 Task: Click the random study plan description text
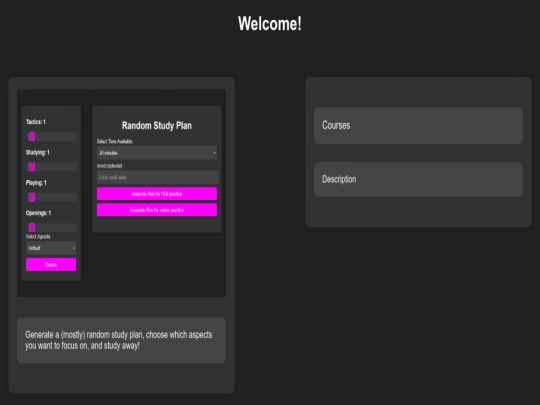(119, 340)
